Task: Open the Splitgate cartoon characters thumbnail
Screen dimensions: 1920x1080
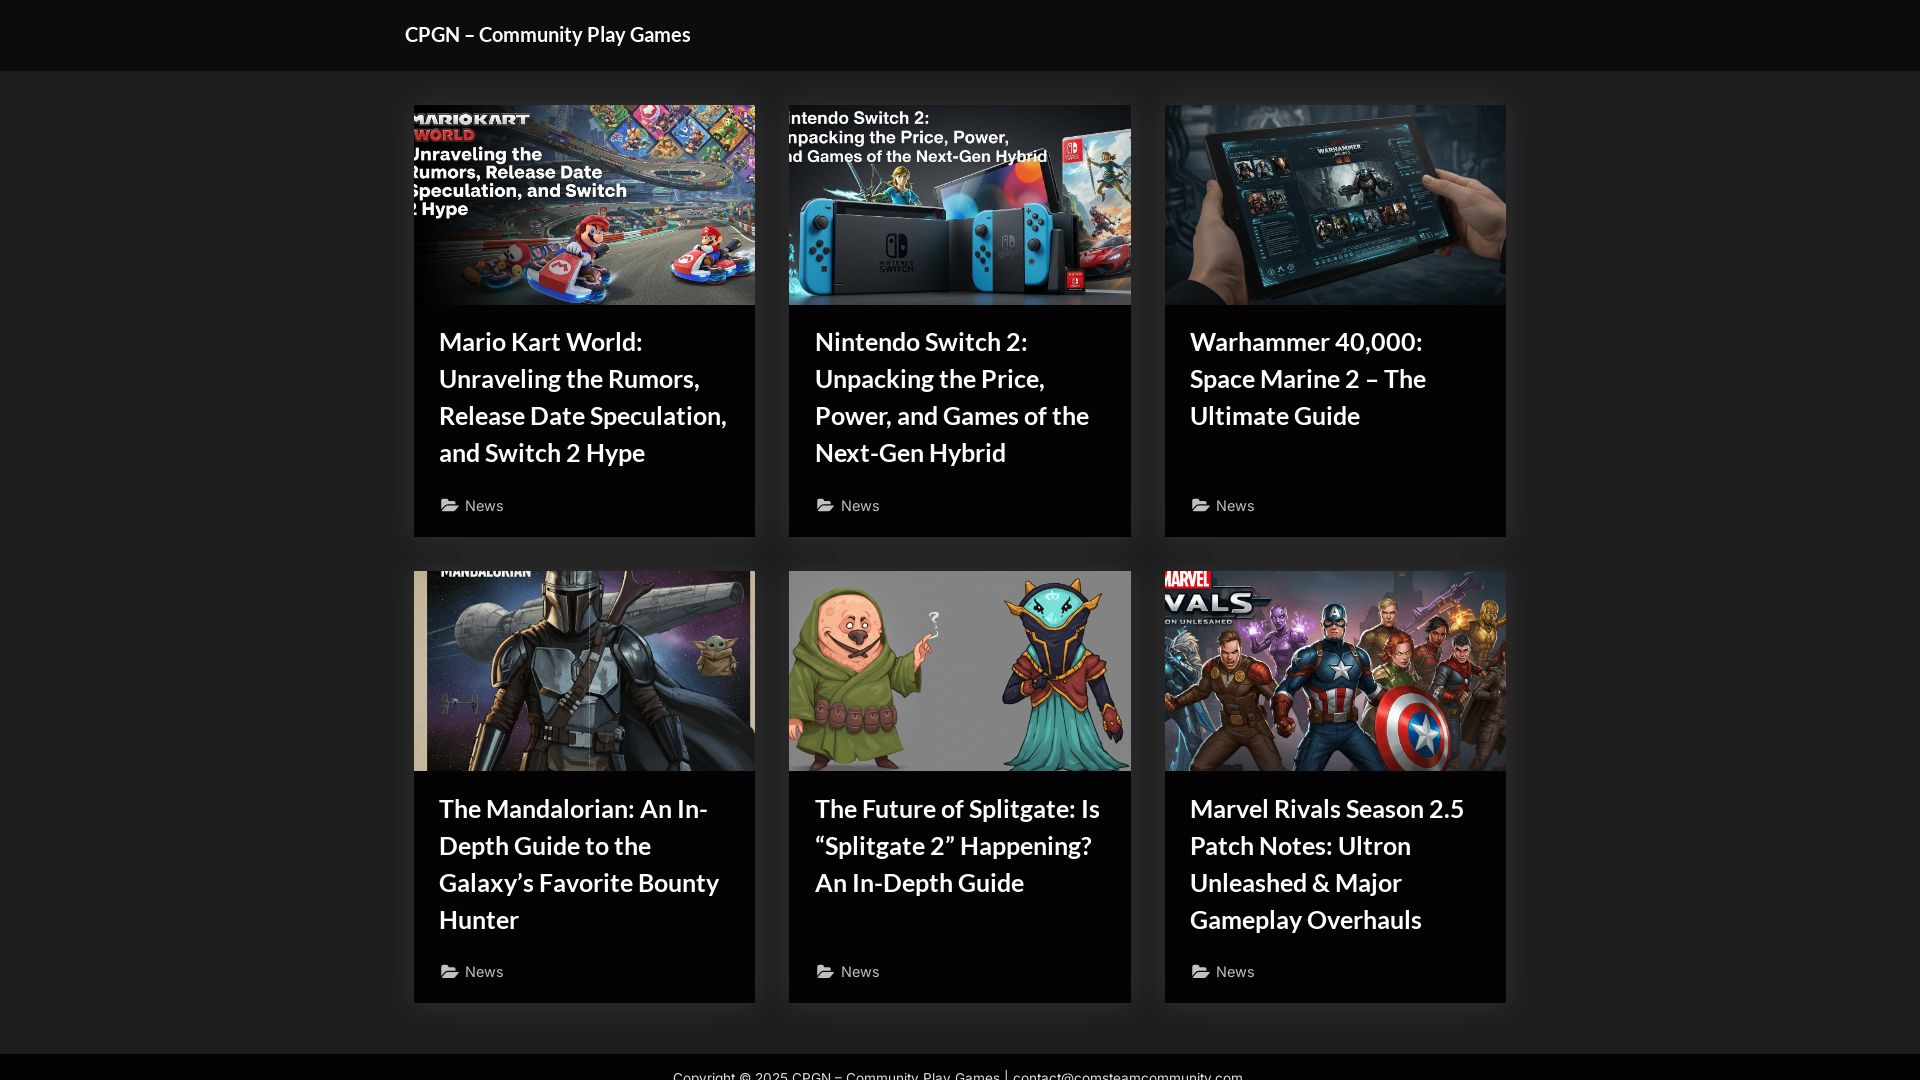Action: pyautogui.click(x=960, y=671)
